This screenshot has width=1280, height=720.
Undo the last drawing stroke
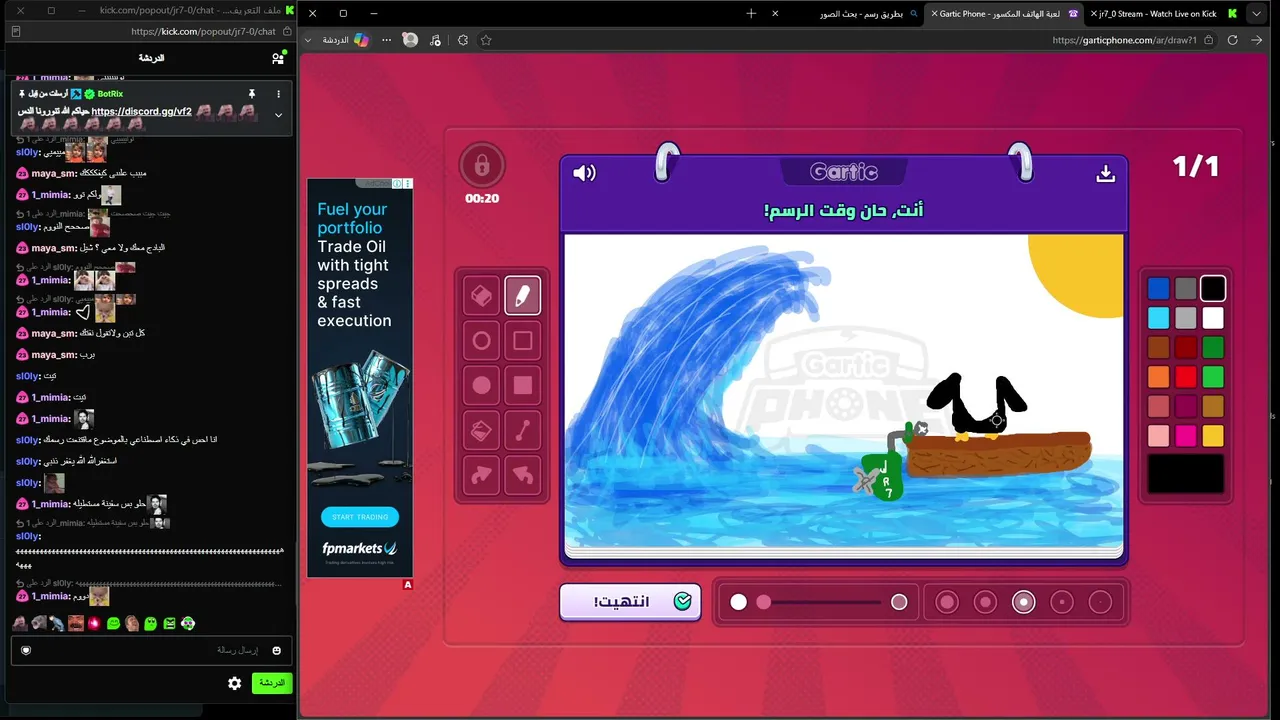pos(522,476)
